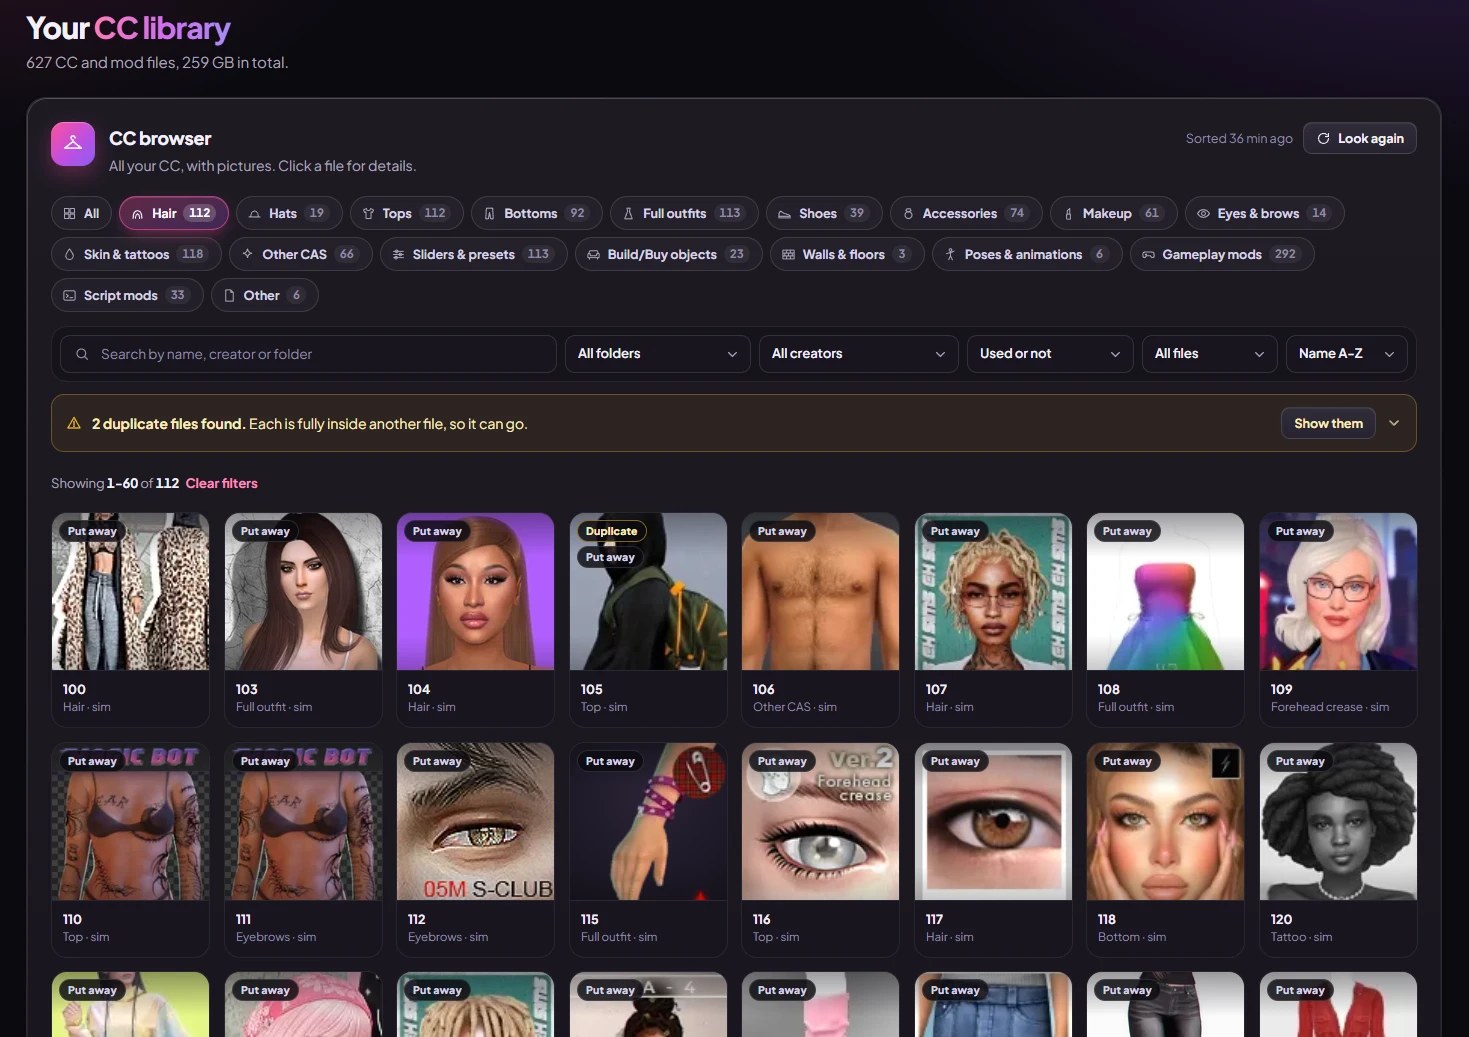Click the sliders icon on Sliders & presets
1469x1037 pixels.
click(x=398, y=255)
